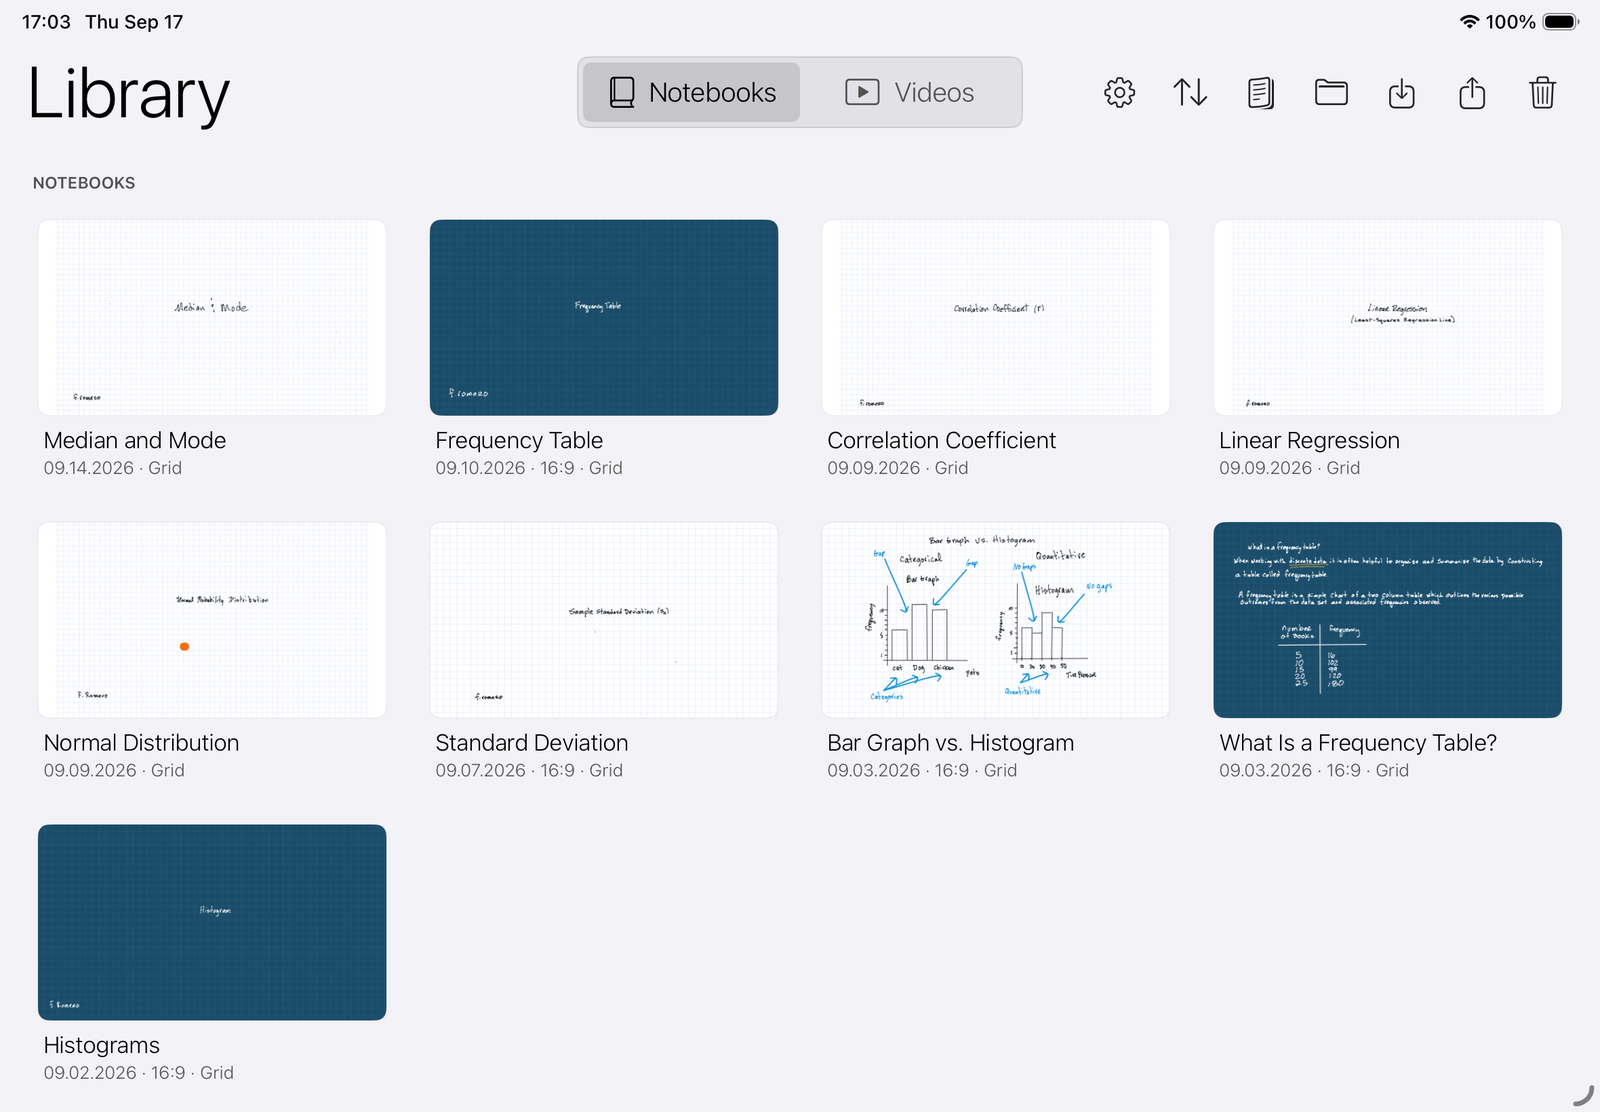The image size is (1600, 1112).
Task: Click the Library heading
Action: pyautogui.click(x=129, y=94)
